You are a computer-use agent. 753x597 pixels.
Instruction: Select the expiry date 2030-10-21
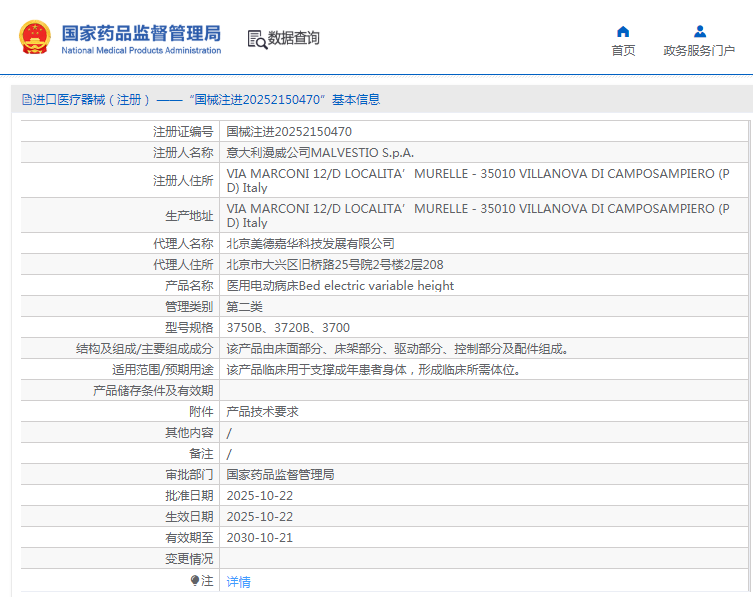tap(259, 538)
